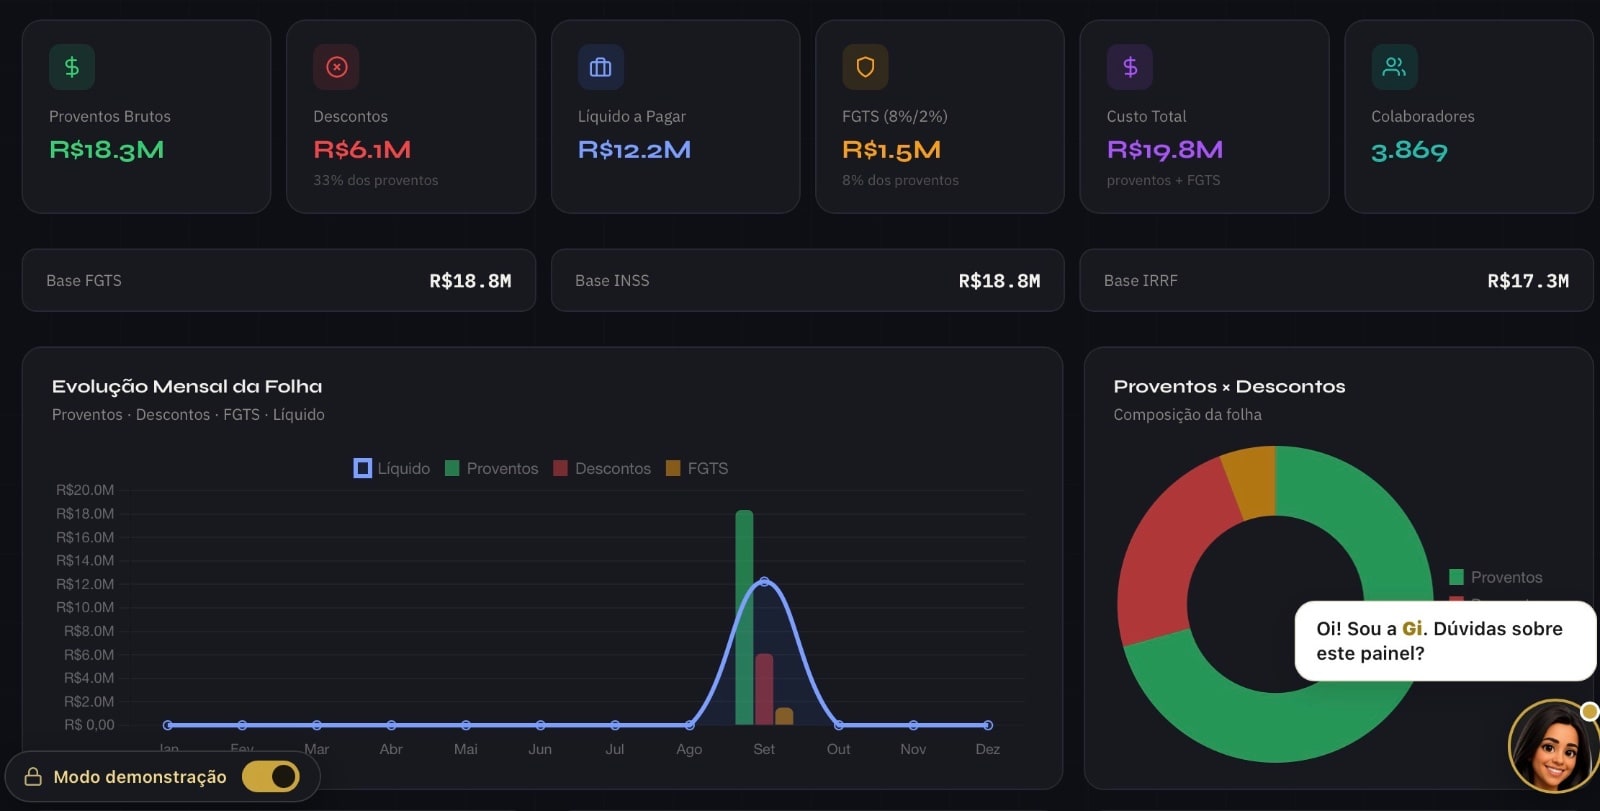Click the R$17.3M Base IRRF value
Image resolution: width=1600 pixels, height=811 pixels.
pyautogui.click(x=1528, y=281)
